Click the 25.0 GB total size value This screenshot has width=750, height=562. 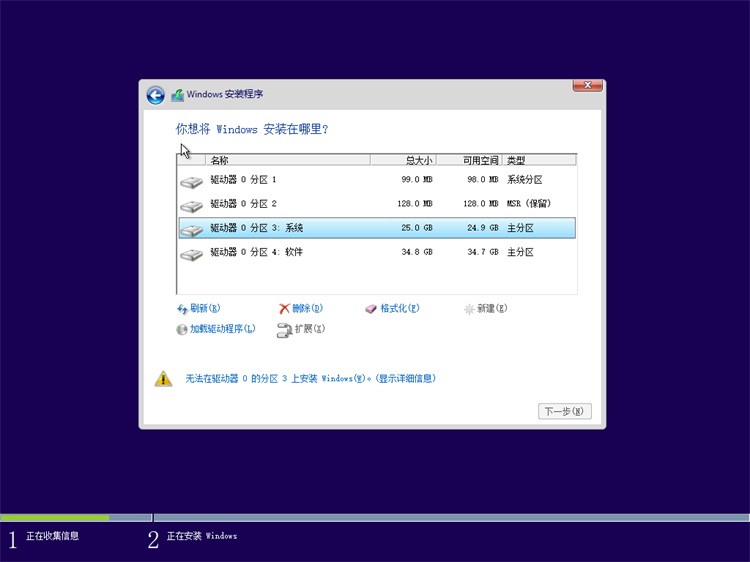pyautogui.click(x=417, y=228)
